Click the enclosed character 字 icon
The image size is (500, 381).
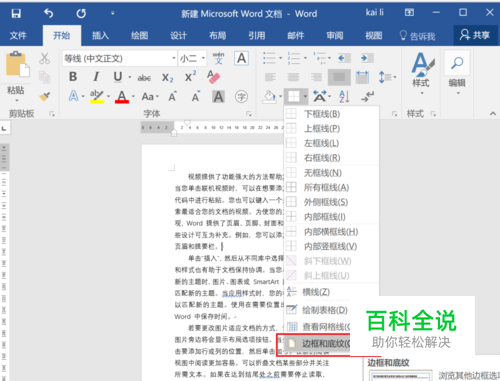tap(241, 97)
